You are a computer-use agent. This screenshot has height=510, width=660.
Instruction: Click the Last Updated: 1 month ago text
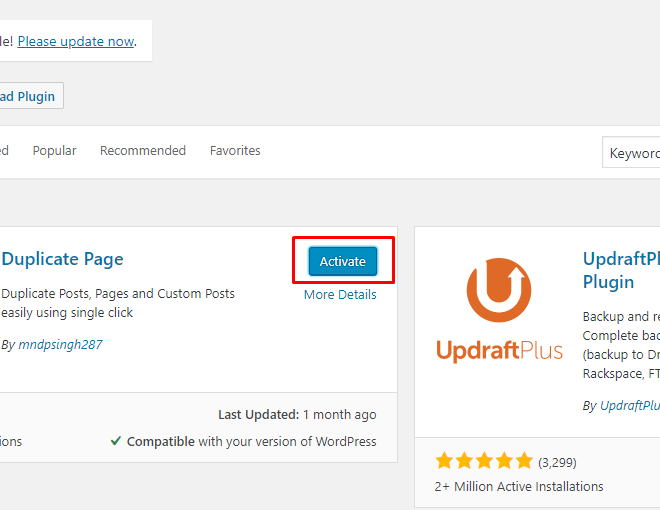pyautogui.click(x=297, y=415)
